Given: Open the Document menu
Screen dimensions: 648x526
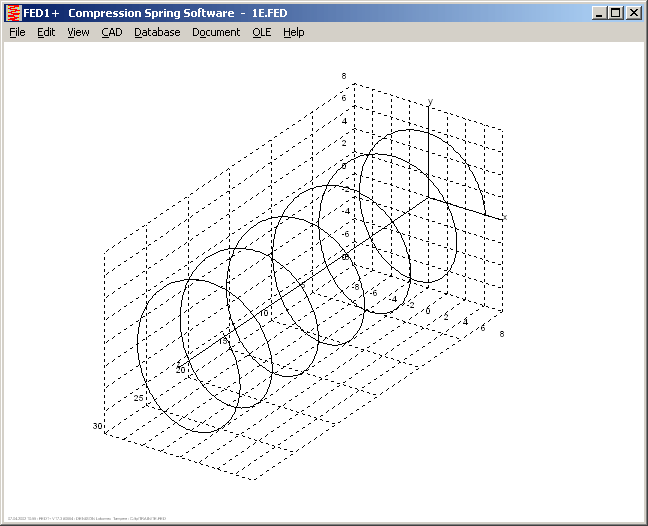Looking at the screenshot, I should click(x=216, y=32).
